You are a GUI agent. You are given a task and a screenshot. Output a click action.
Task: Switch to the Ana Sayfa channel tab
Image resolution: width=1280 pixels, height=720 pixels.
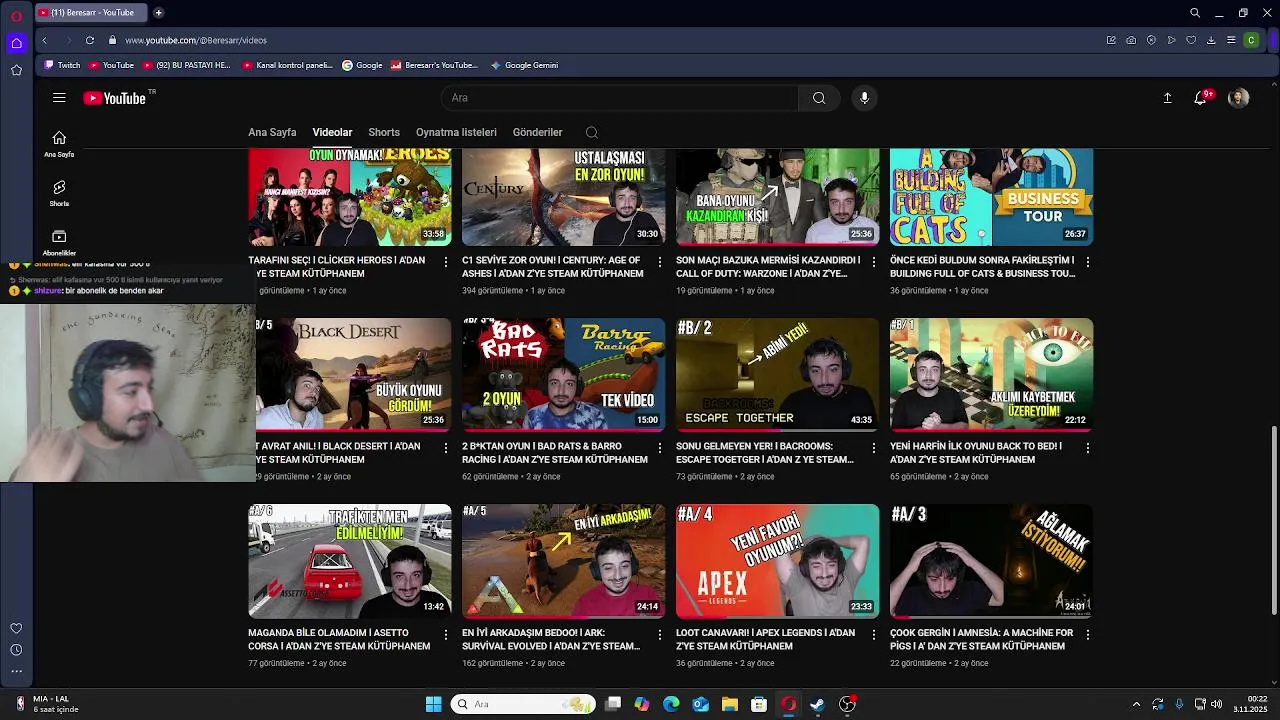(x=272, y=132)
